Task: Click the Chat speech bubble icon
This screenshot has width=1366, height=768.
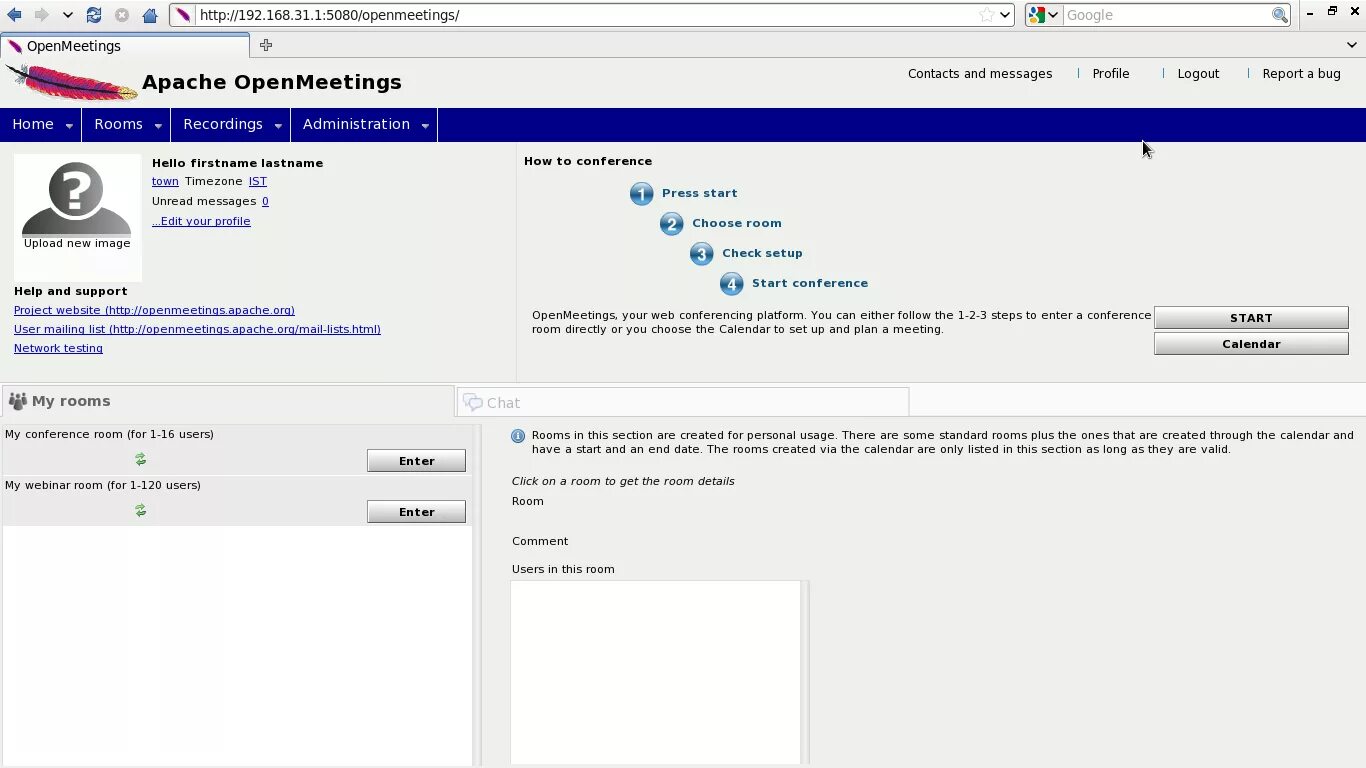Action: tap(473, 402)
